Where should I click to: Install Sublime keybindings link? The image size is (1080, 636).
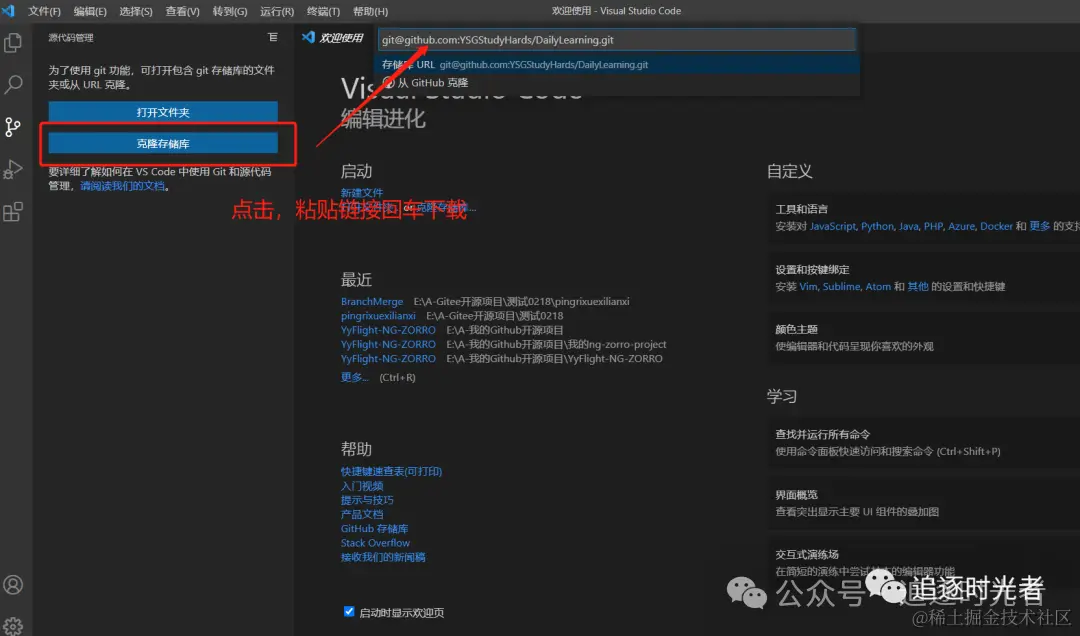click(x=841, y=287)
